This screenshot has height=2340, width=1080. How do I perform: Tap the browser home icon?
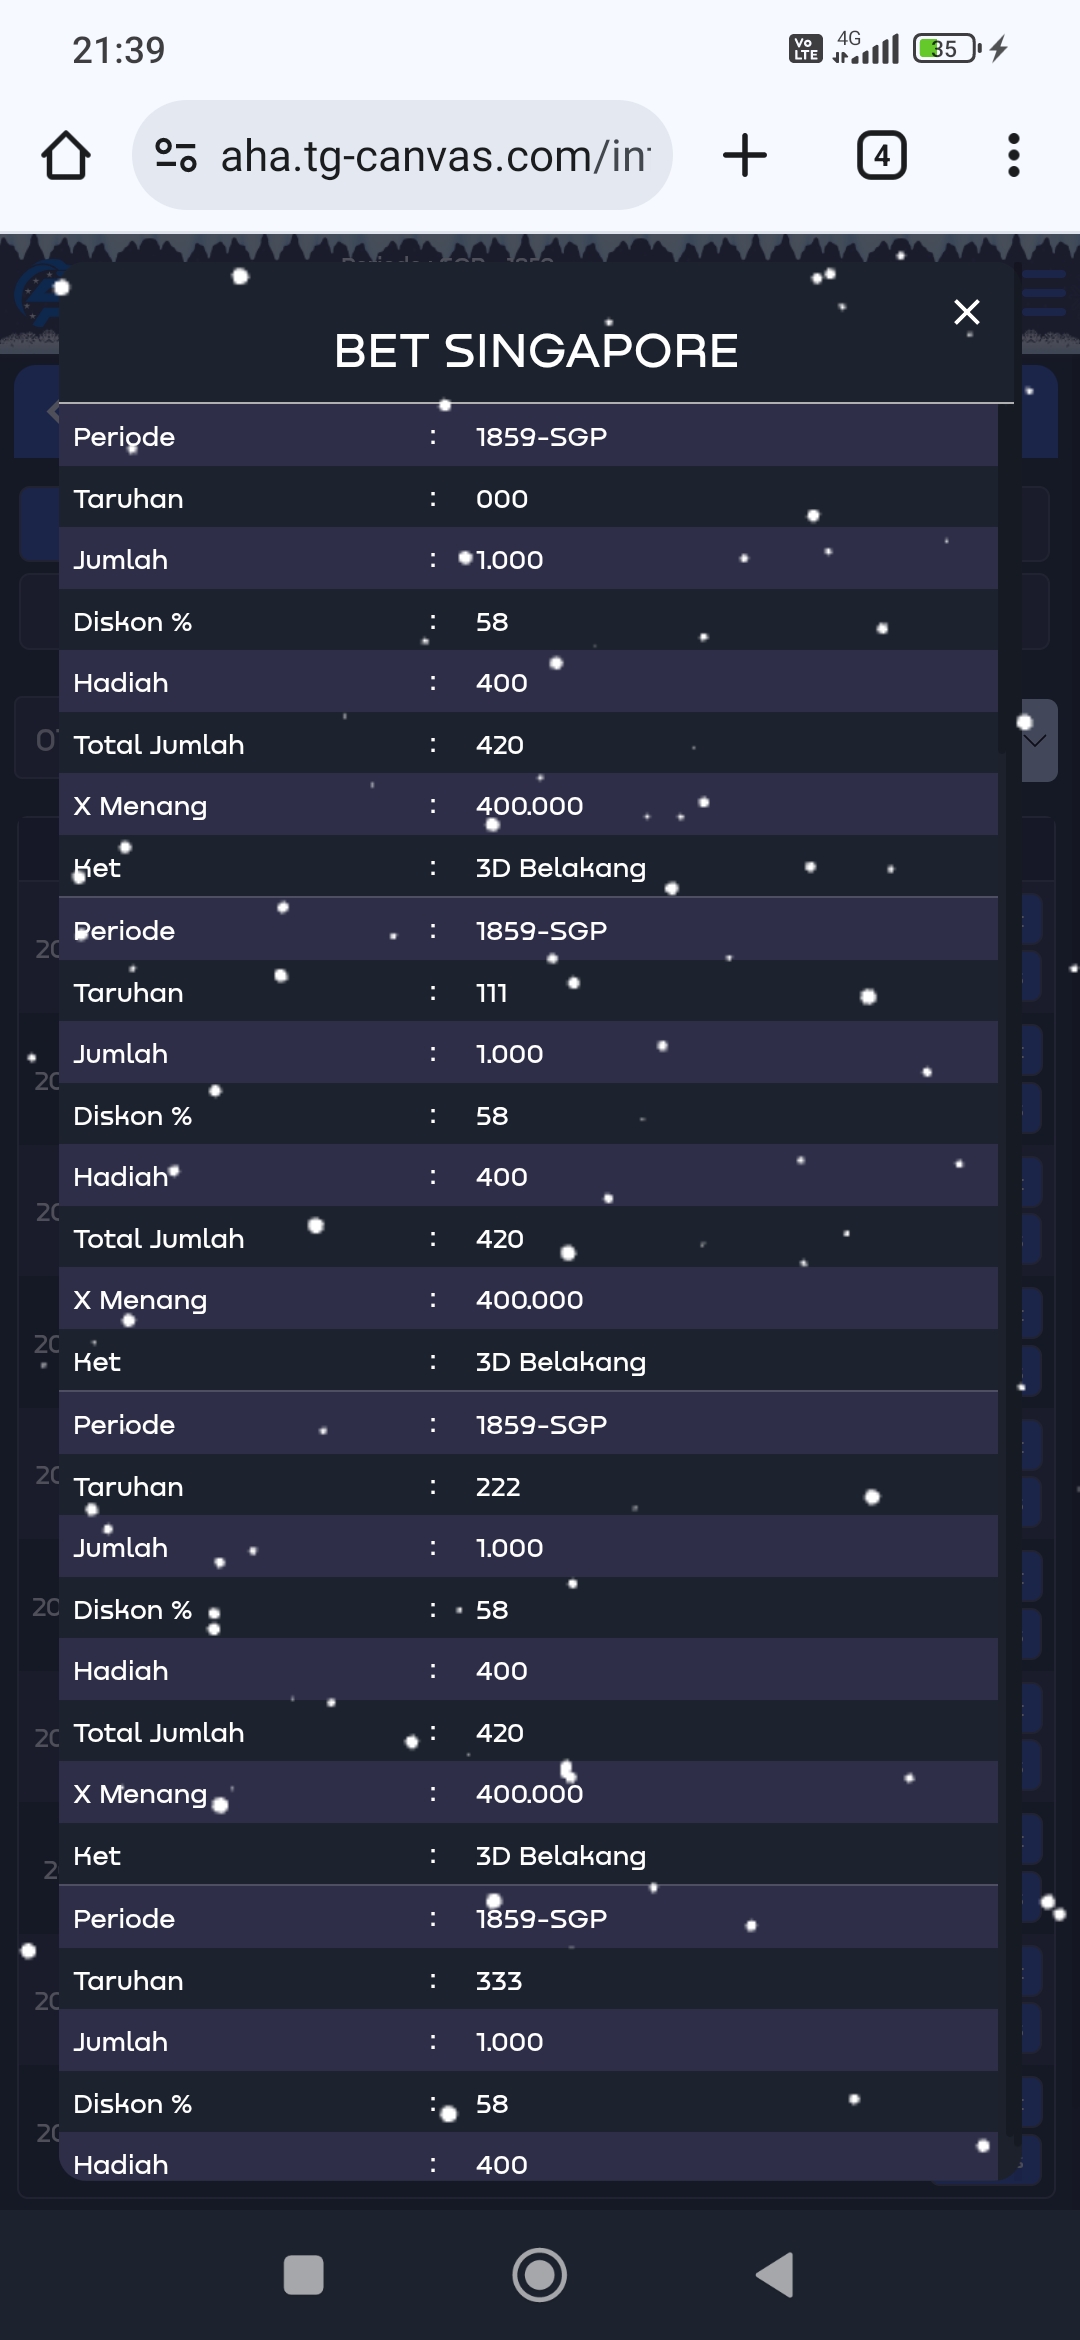click(x=66, y=156)
